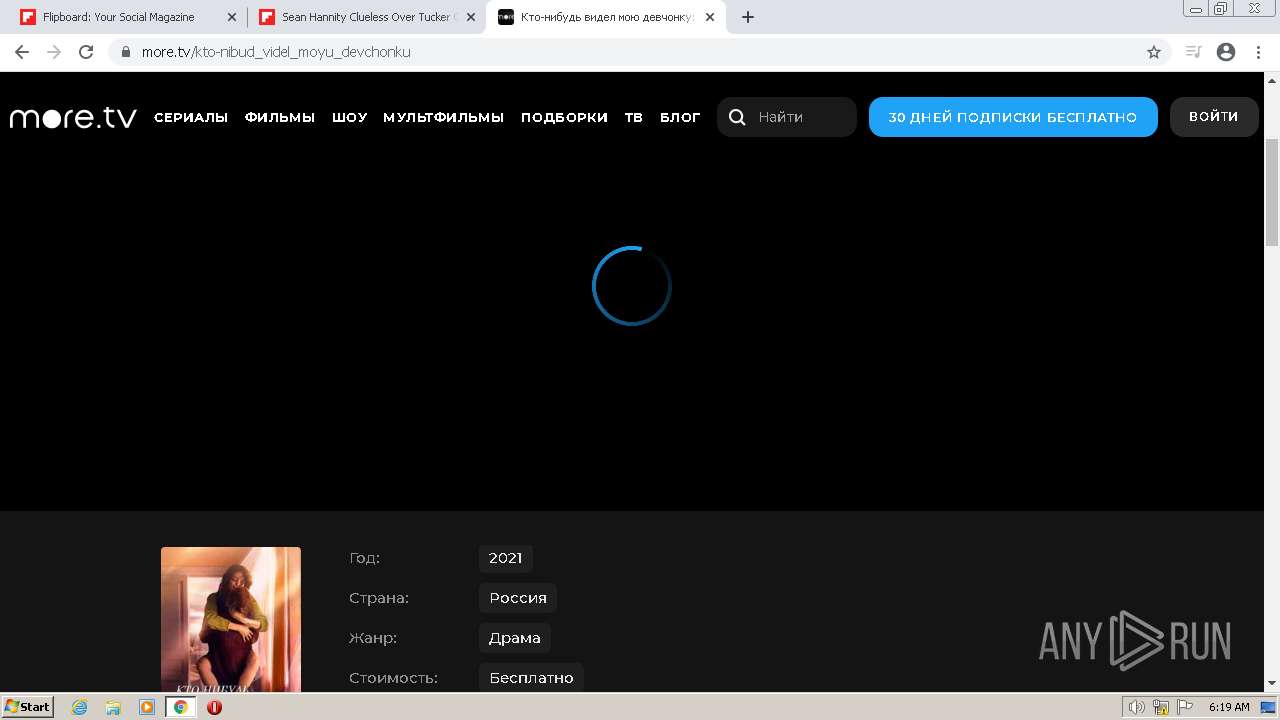This screenshot has height=720, width=1280.
Task: Click the 2021 year tag
Action: (x=505, y=558)
